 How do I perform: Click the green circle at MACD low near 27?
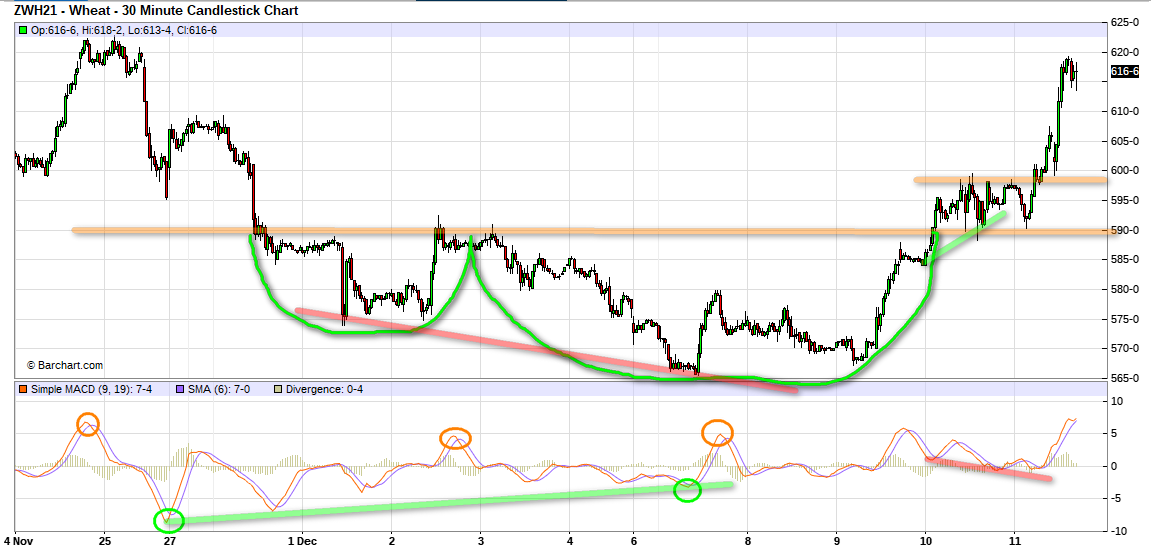169,520
